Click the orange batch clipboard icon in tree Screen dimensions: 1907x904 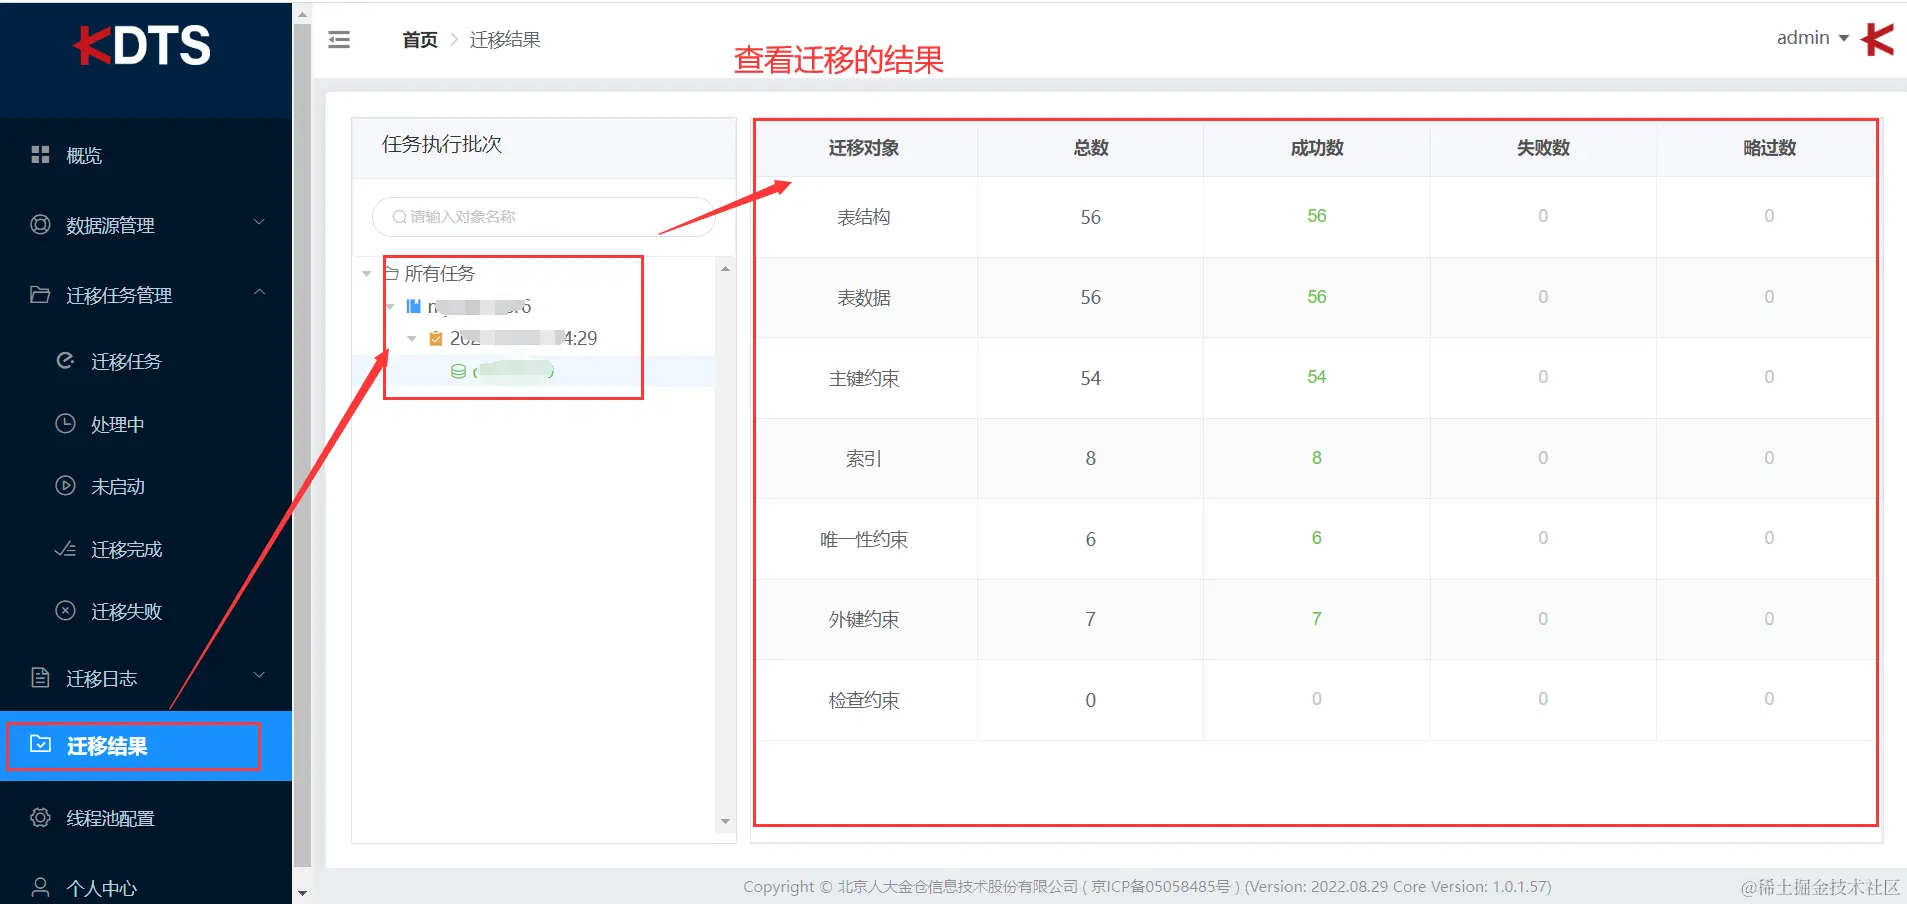click(x=435, y=338)
